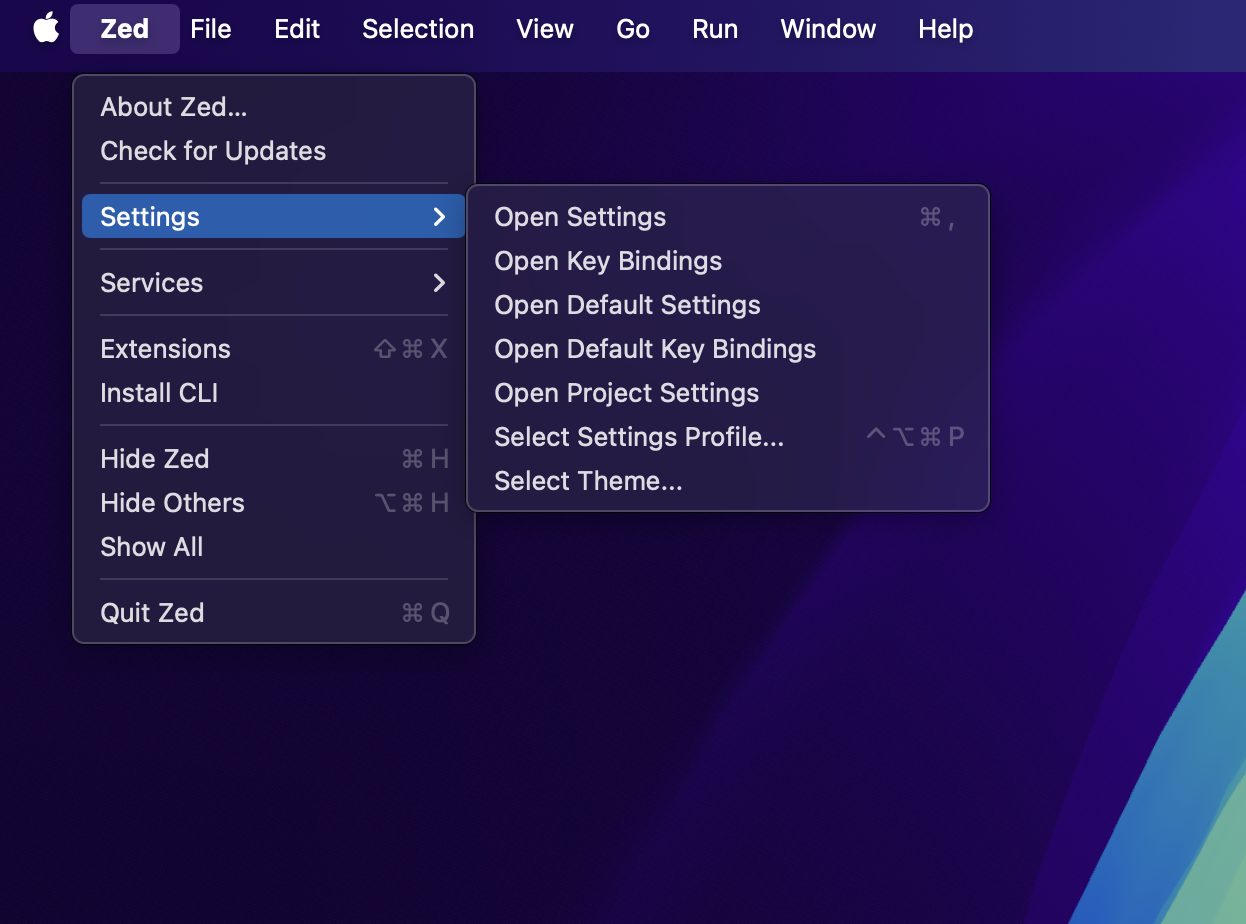Click the Apple logo icon
This screenshot has width=1246, height=924.
point(46,29)
